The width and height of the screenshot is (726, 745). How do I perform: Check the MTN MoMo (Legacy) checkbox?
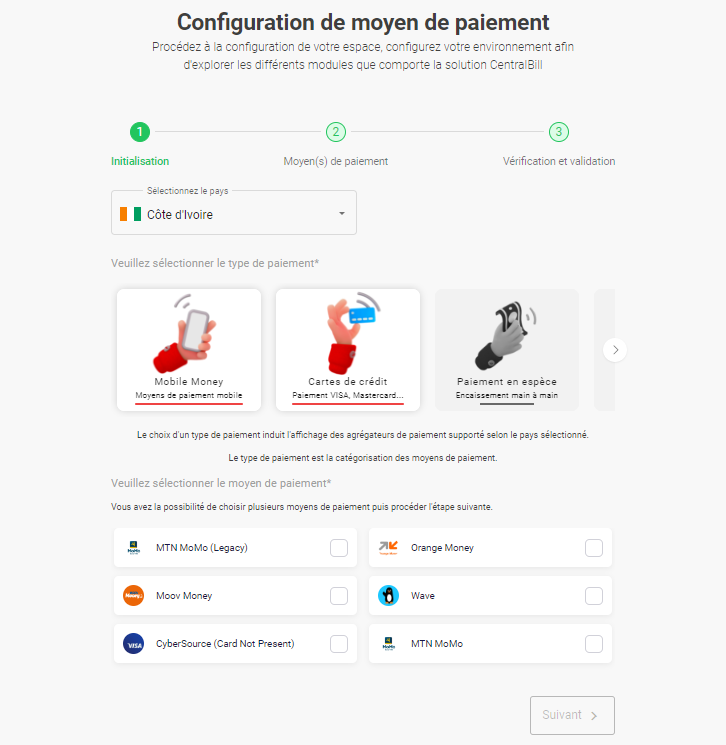(339, 548)
